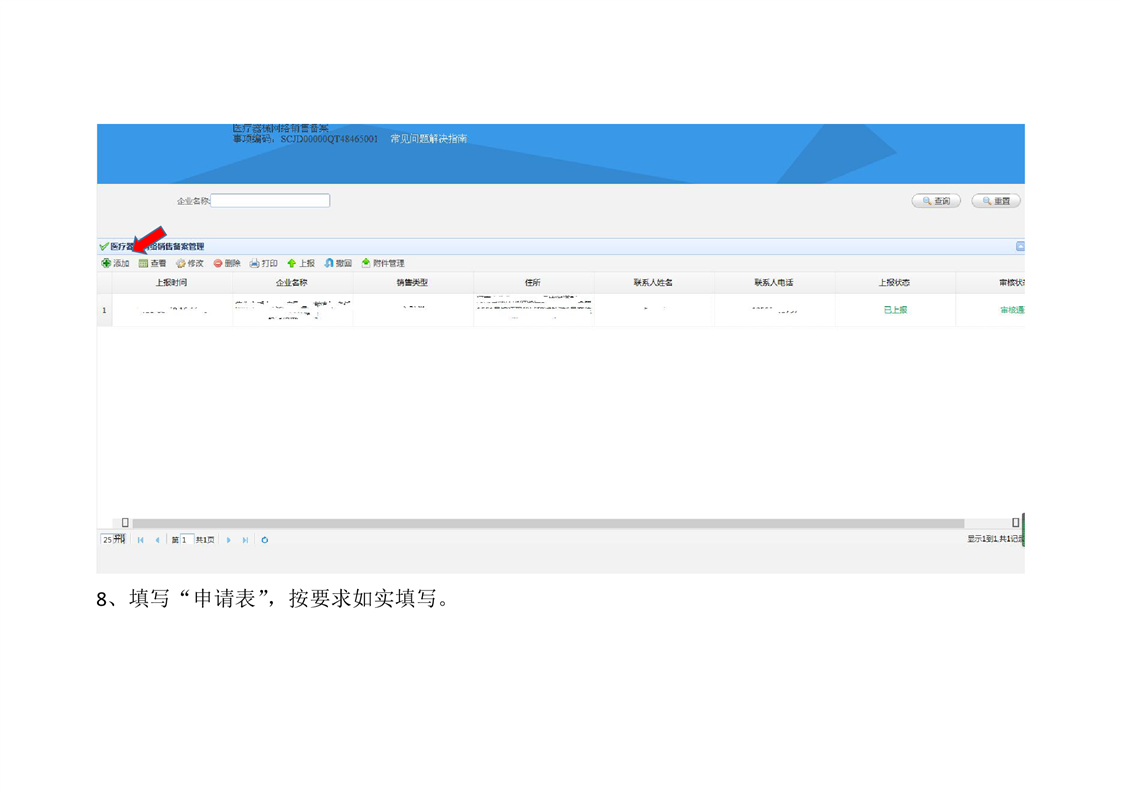Go to the first page of results

[x=140, y=540]
